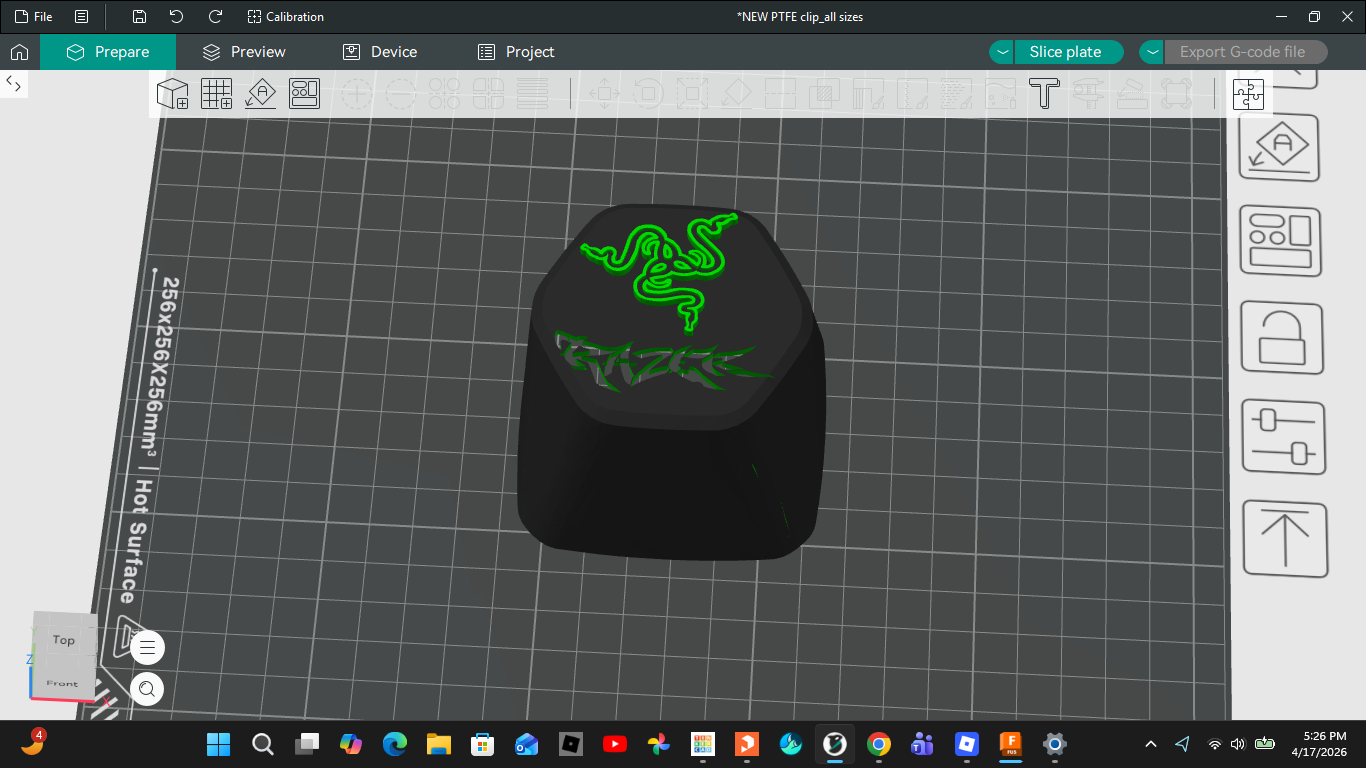Screen dimensions: 1366x768
Task: Click the Save icon in title bar
Action: coord(139,17)
